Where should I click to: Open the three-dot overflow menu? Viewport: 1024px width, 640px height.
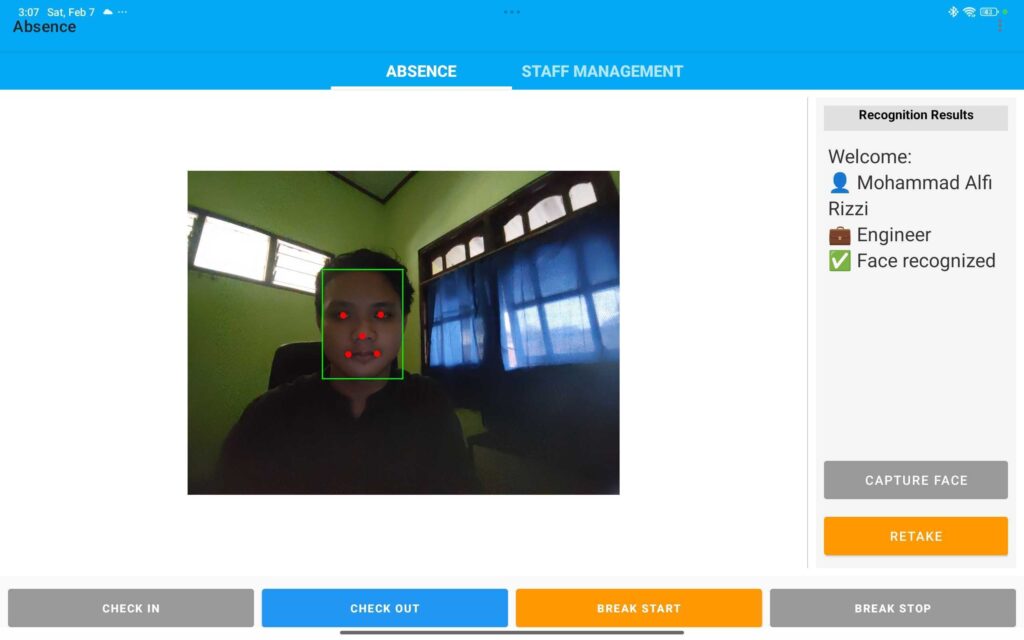[x=999, y=26]
